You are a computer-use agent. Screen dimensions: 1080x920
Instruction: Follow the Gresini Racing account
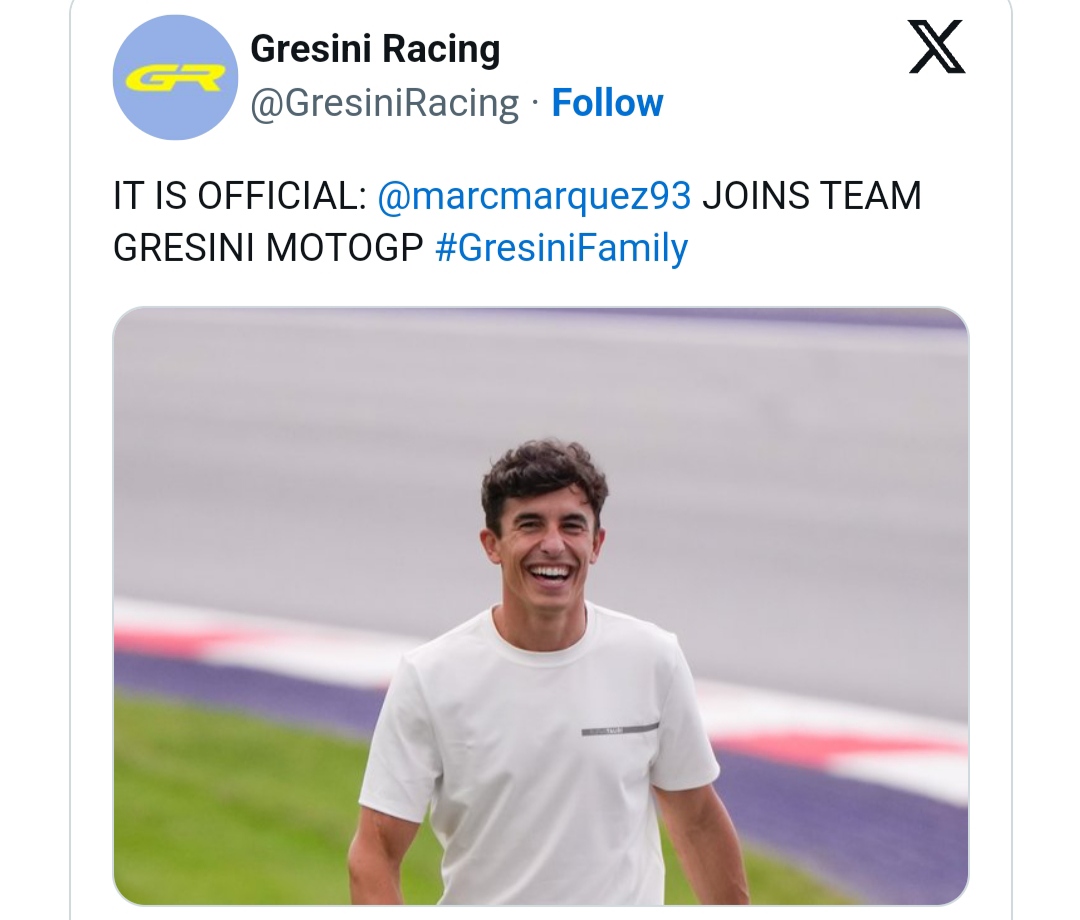click(x=607, y=103)
